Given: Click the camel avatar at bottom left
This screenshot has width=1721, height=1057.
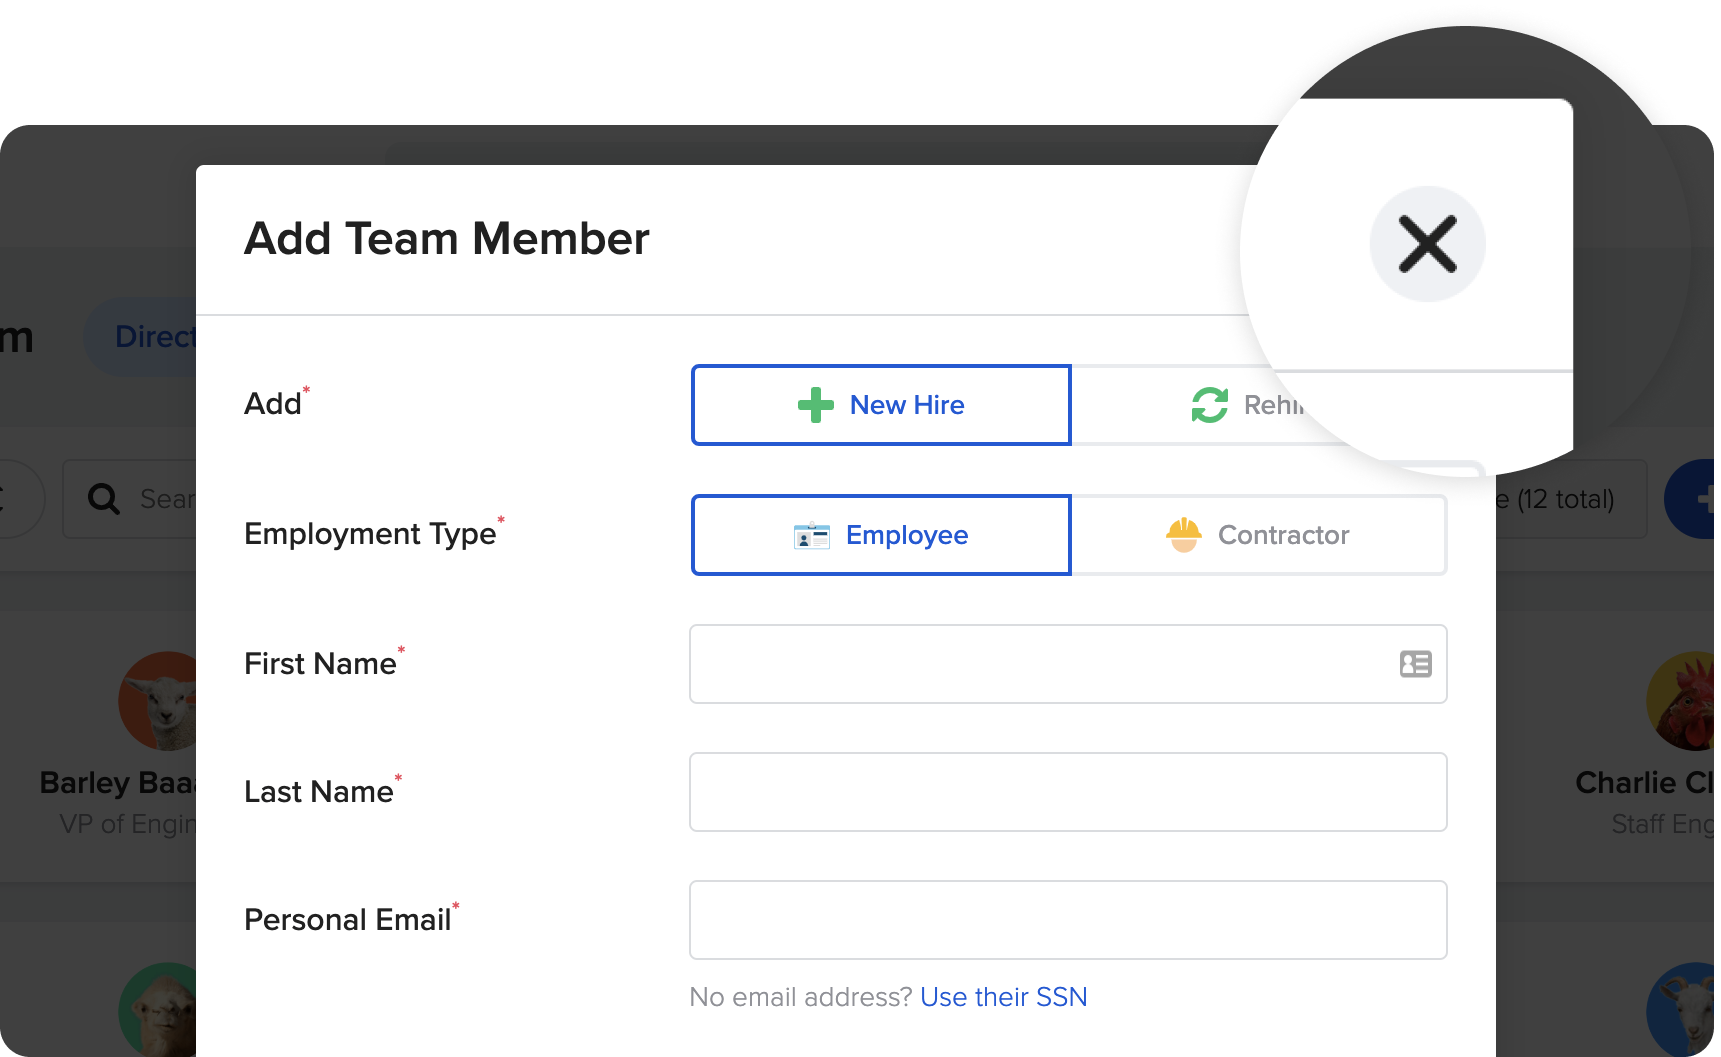Looking at the screenshot, I should [x=160, y=1010].
